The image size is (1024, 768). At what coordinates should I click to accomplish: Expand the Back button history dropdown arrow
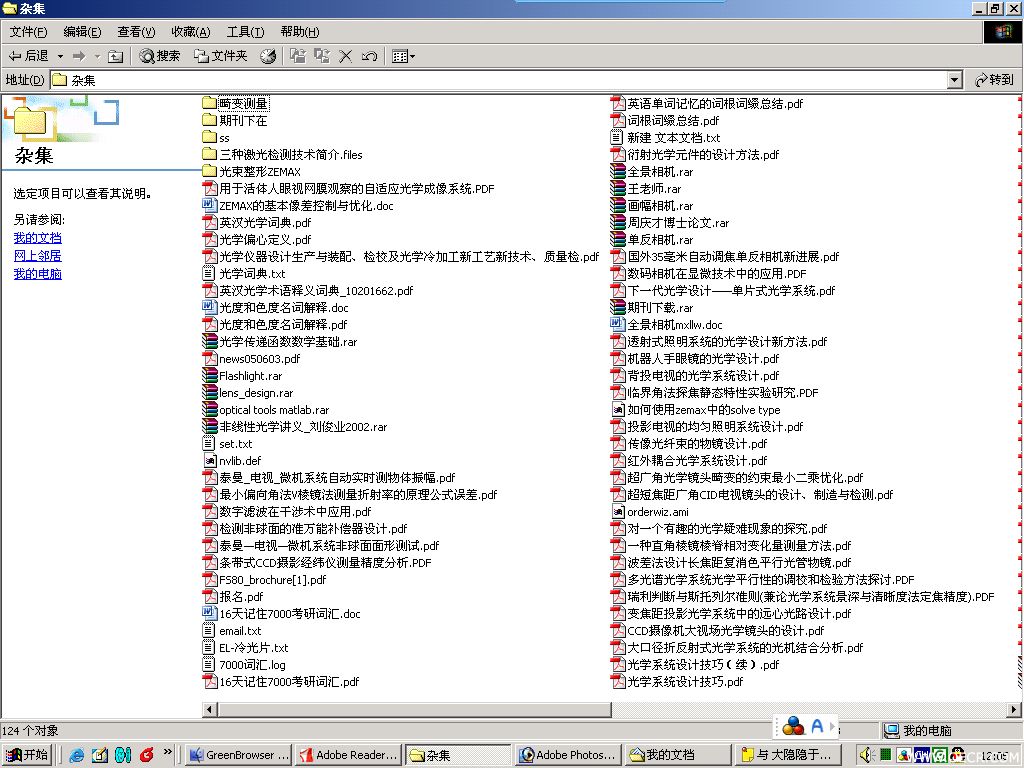tap(60, 57)
